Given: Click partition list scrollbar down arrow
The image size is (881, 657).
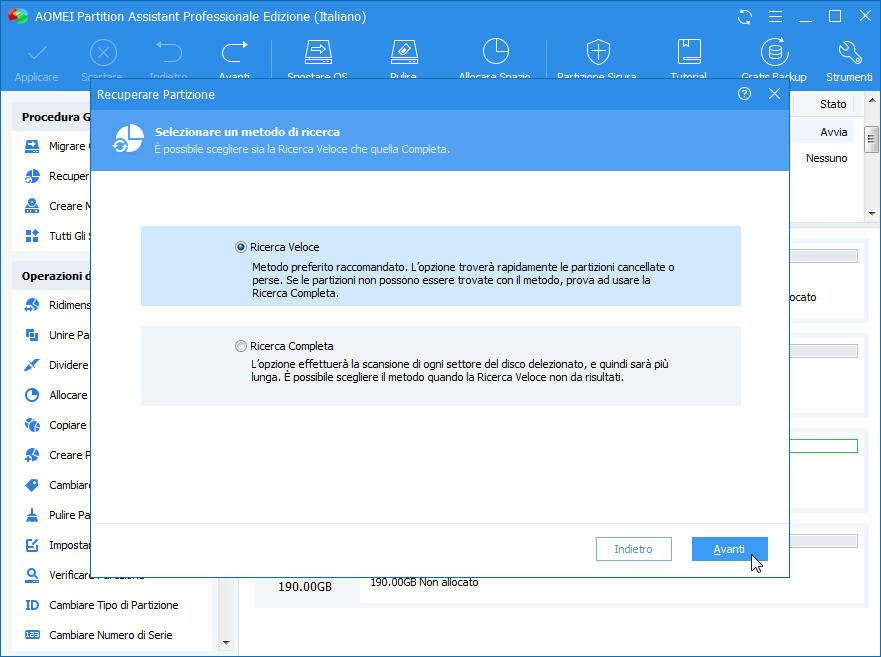Looking at the screenshot, I should 872,213.
